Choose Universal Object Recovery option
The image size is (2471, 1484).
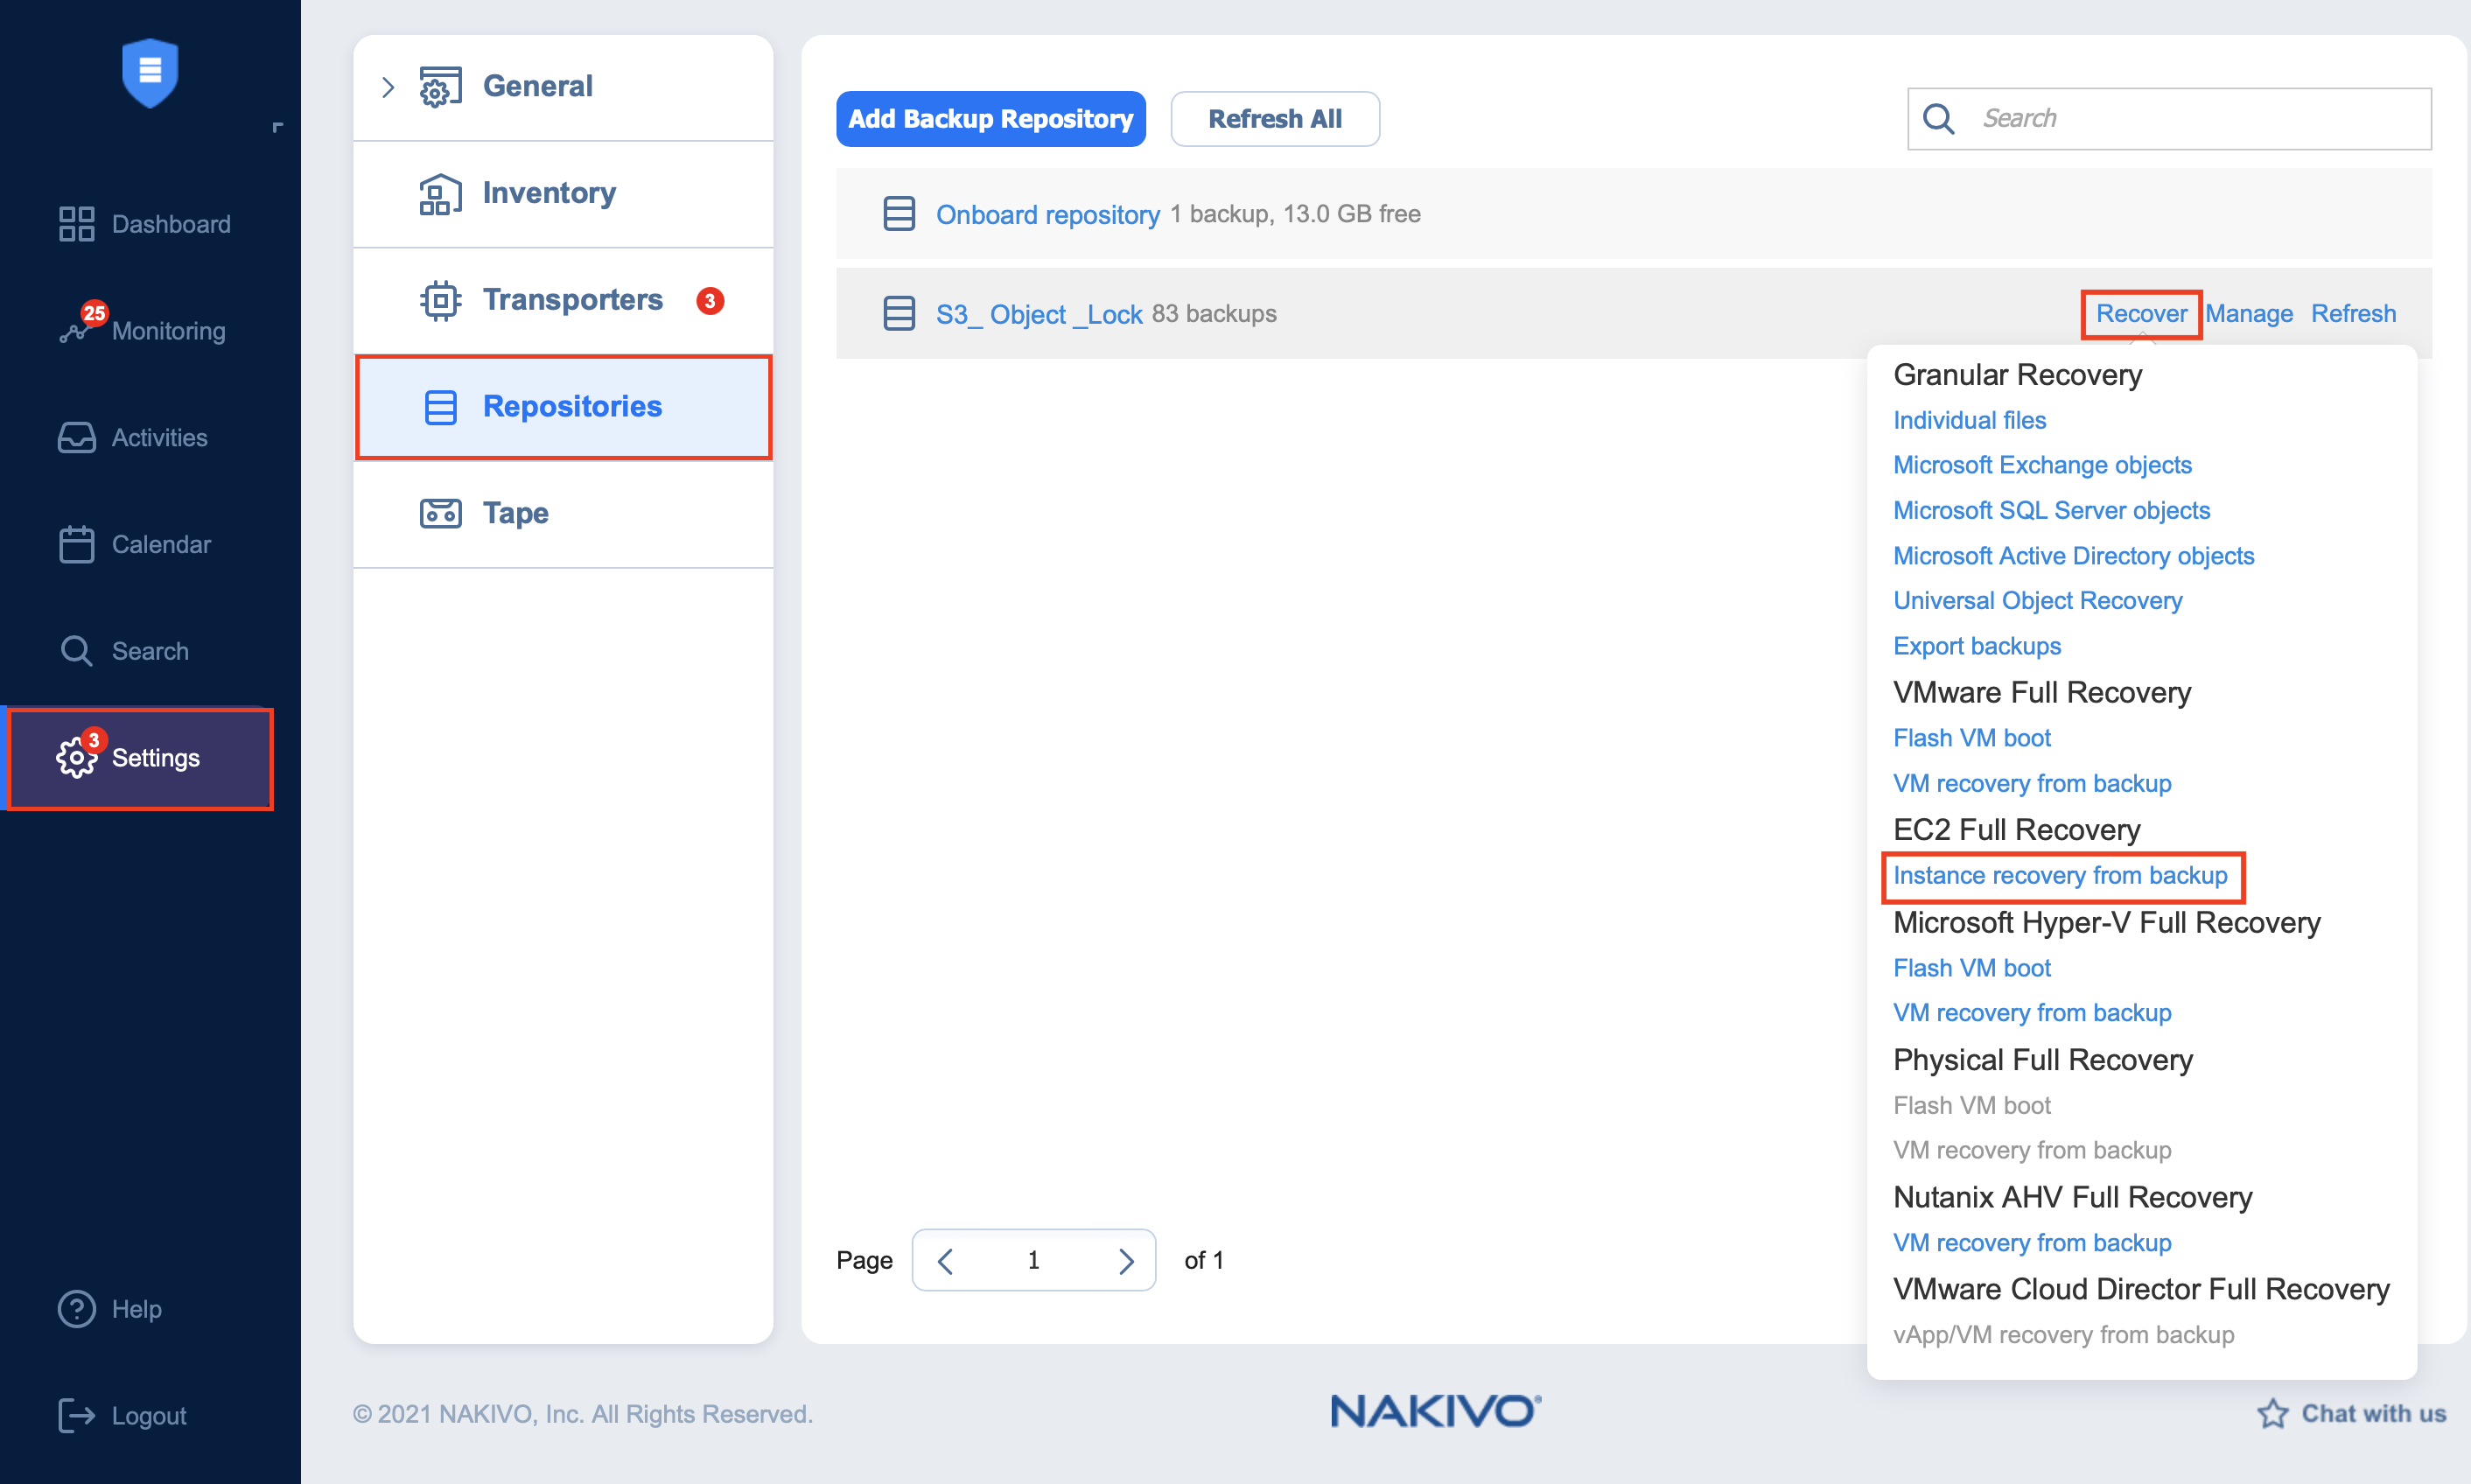click(2037, 600)
